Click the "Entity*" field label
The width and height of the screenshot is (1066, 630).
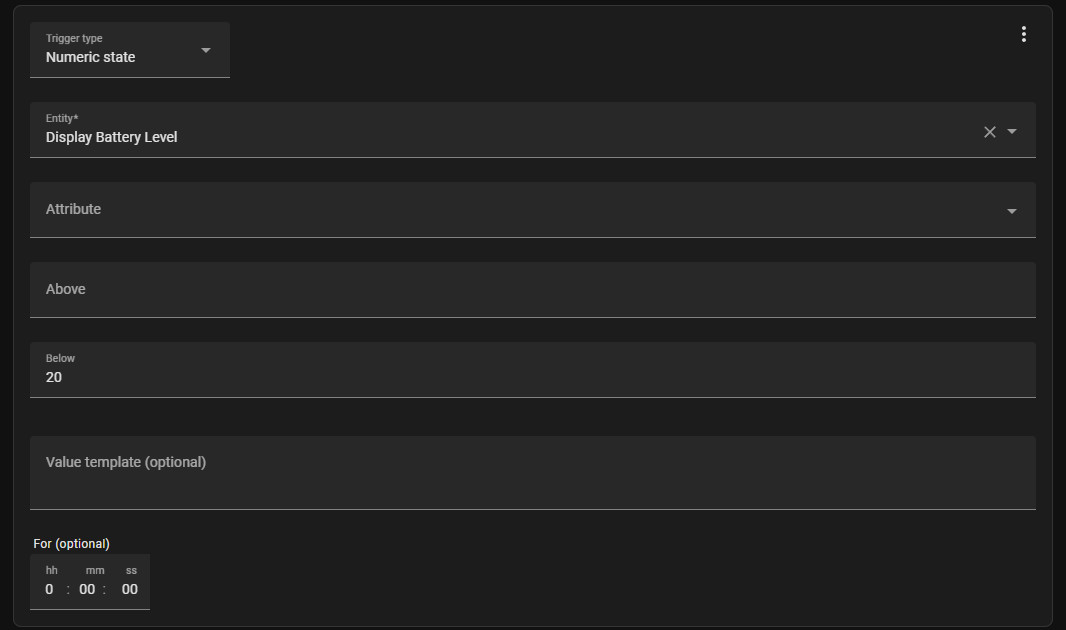[x=62, y=118]
